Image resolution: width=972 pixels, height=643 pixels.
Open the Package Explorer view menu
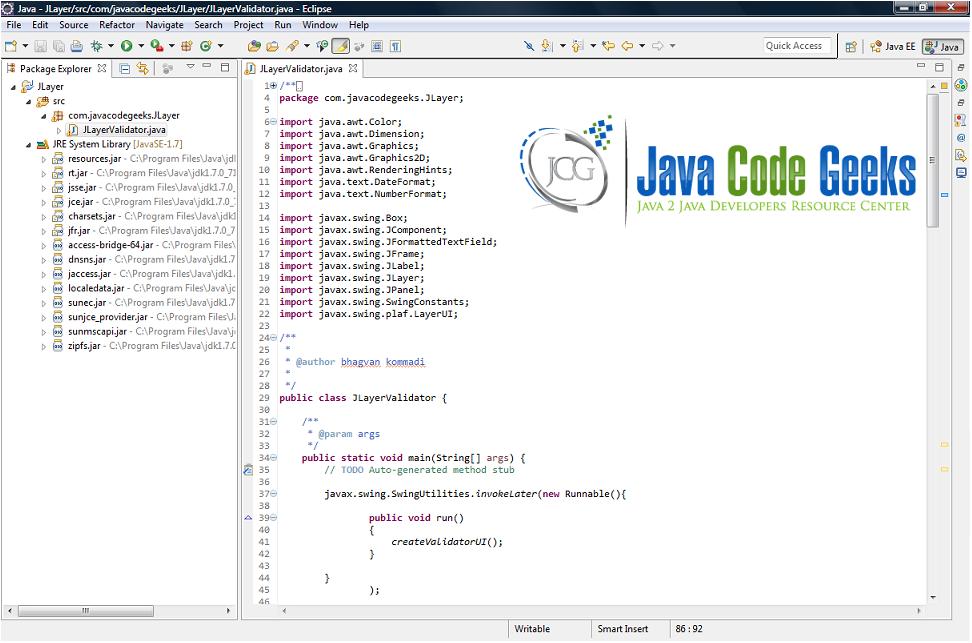[x=190, y=68]
